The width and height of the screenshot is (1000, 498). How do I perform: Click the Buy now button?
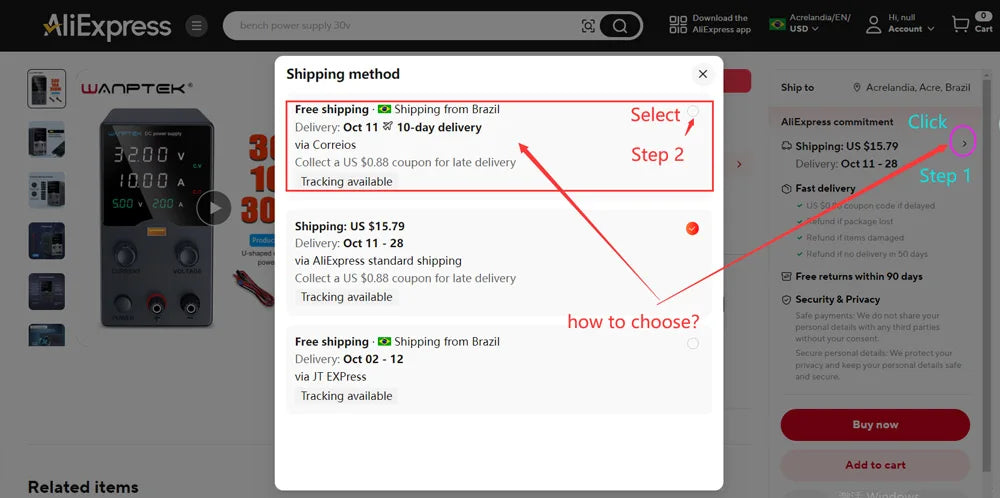pyautogui.click(x=875, y=425)
